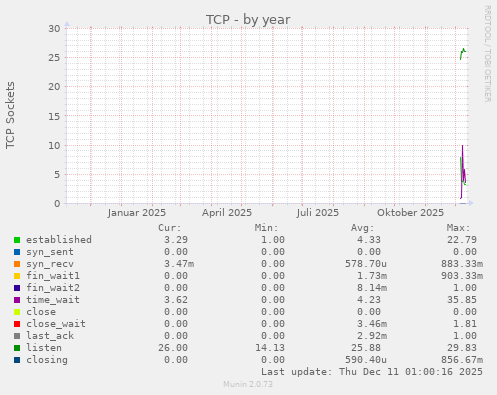Click the syn_recv orange legend swatch
Screen dimensions: 497x395
[17, 264]
